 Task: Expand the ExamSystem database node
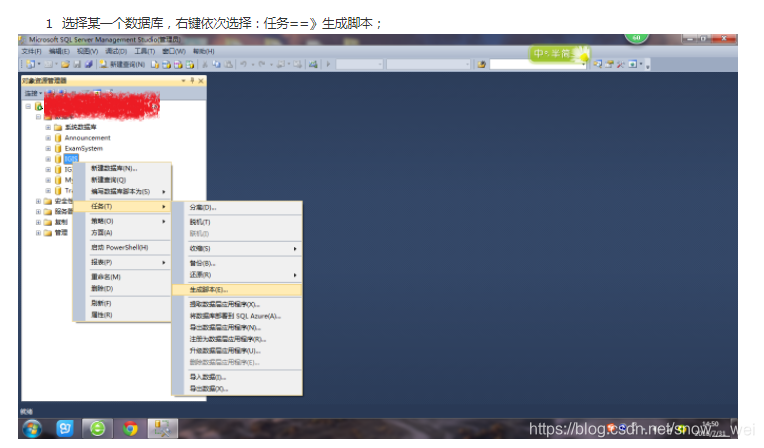point(48,149)
